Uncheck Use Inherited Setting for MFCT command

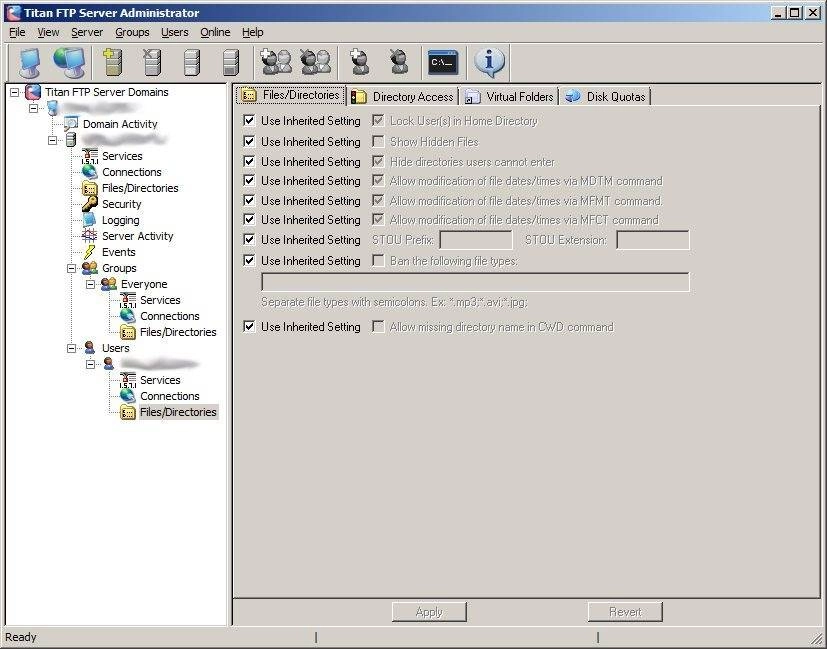tap(249, 219)
